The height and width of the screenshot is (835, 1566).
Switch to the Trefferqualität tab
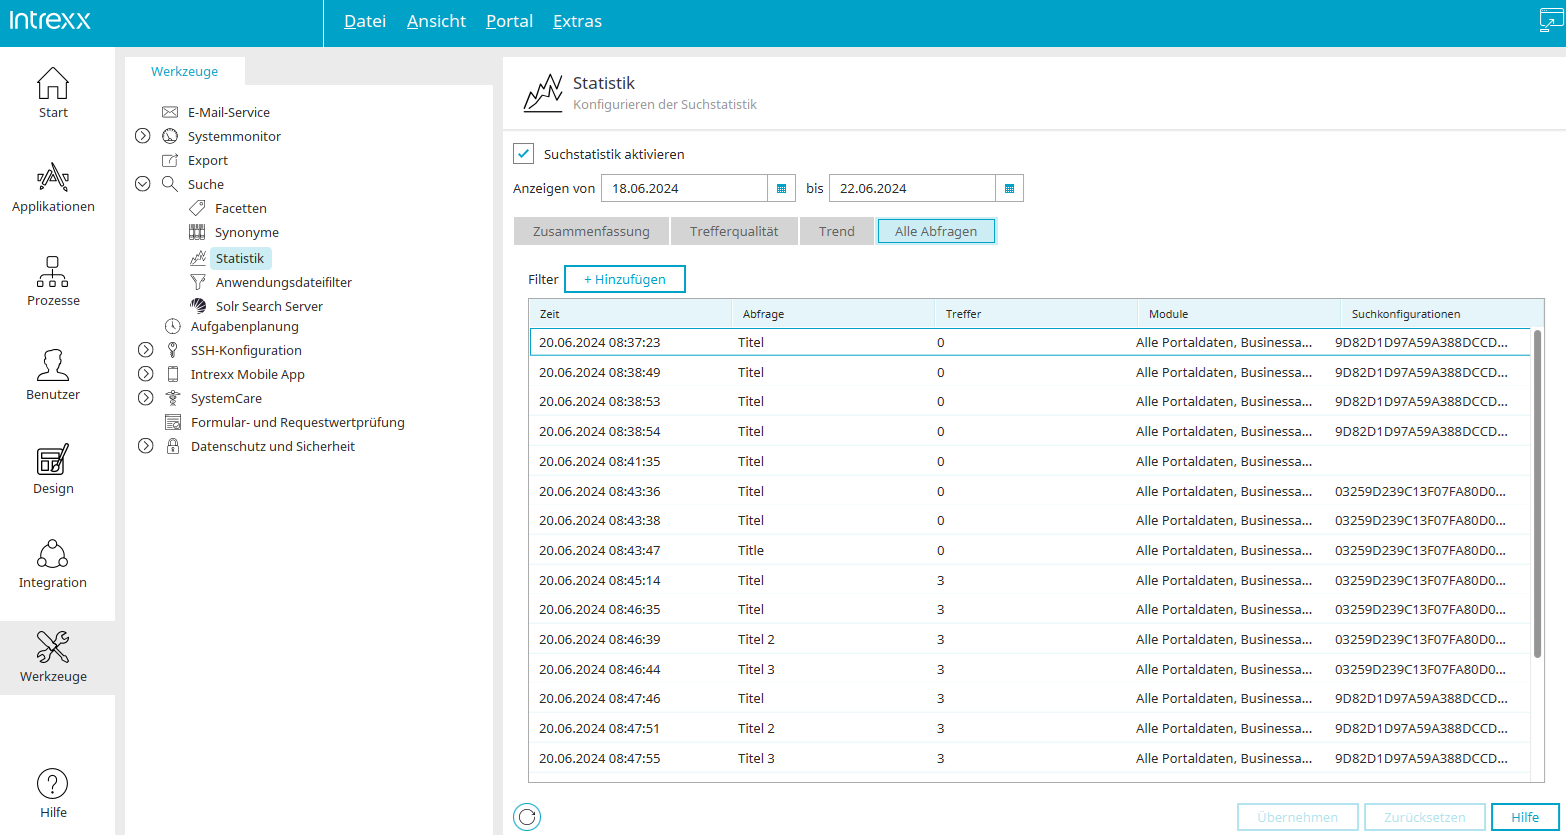[x=735, y=231]
